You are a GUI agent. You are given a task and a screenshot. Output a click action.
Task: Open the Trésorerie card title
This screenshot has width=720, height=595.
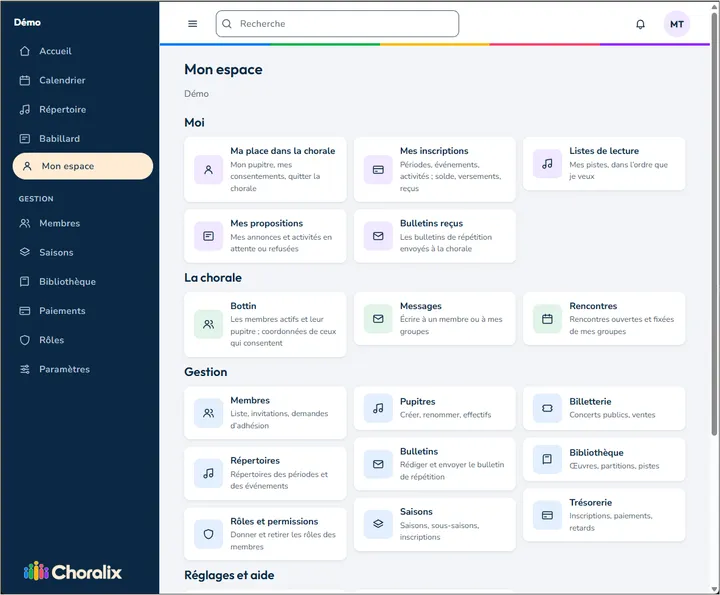pos(591,502)
